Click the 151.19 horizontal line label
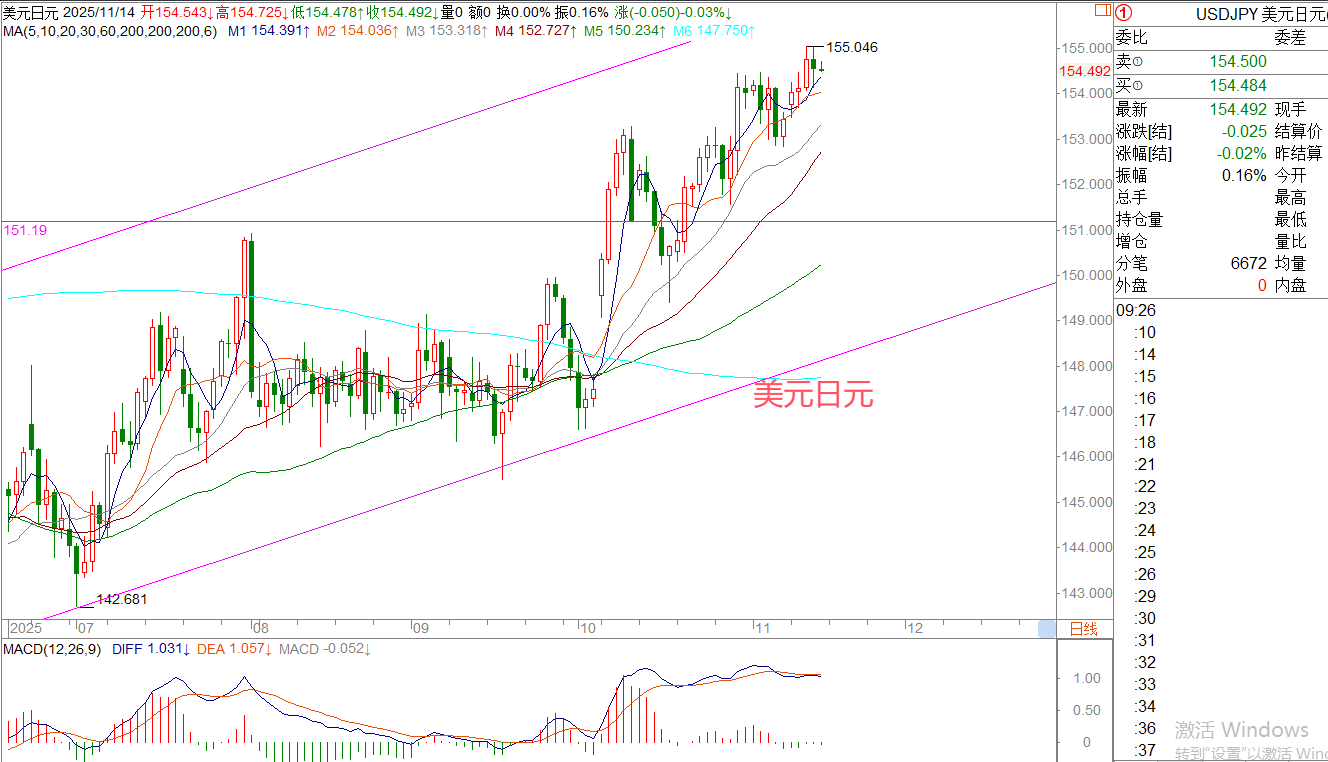 pos(25,230)
